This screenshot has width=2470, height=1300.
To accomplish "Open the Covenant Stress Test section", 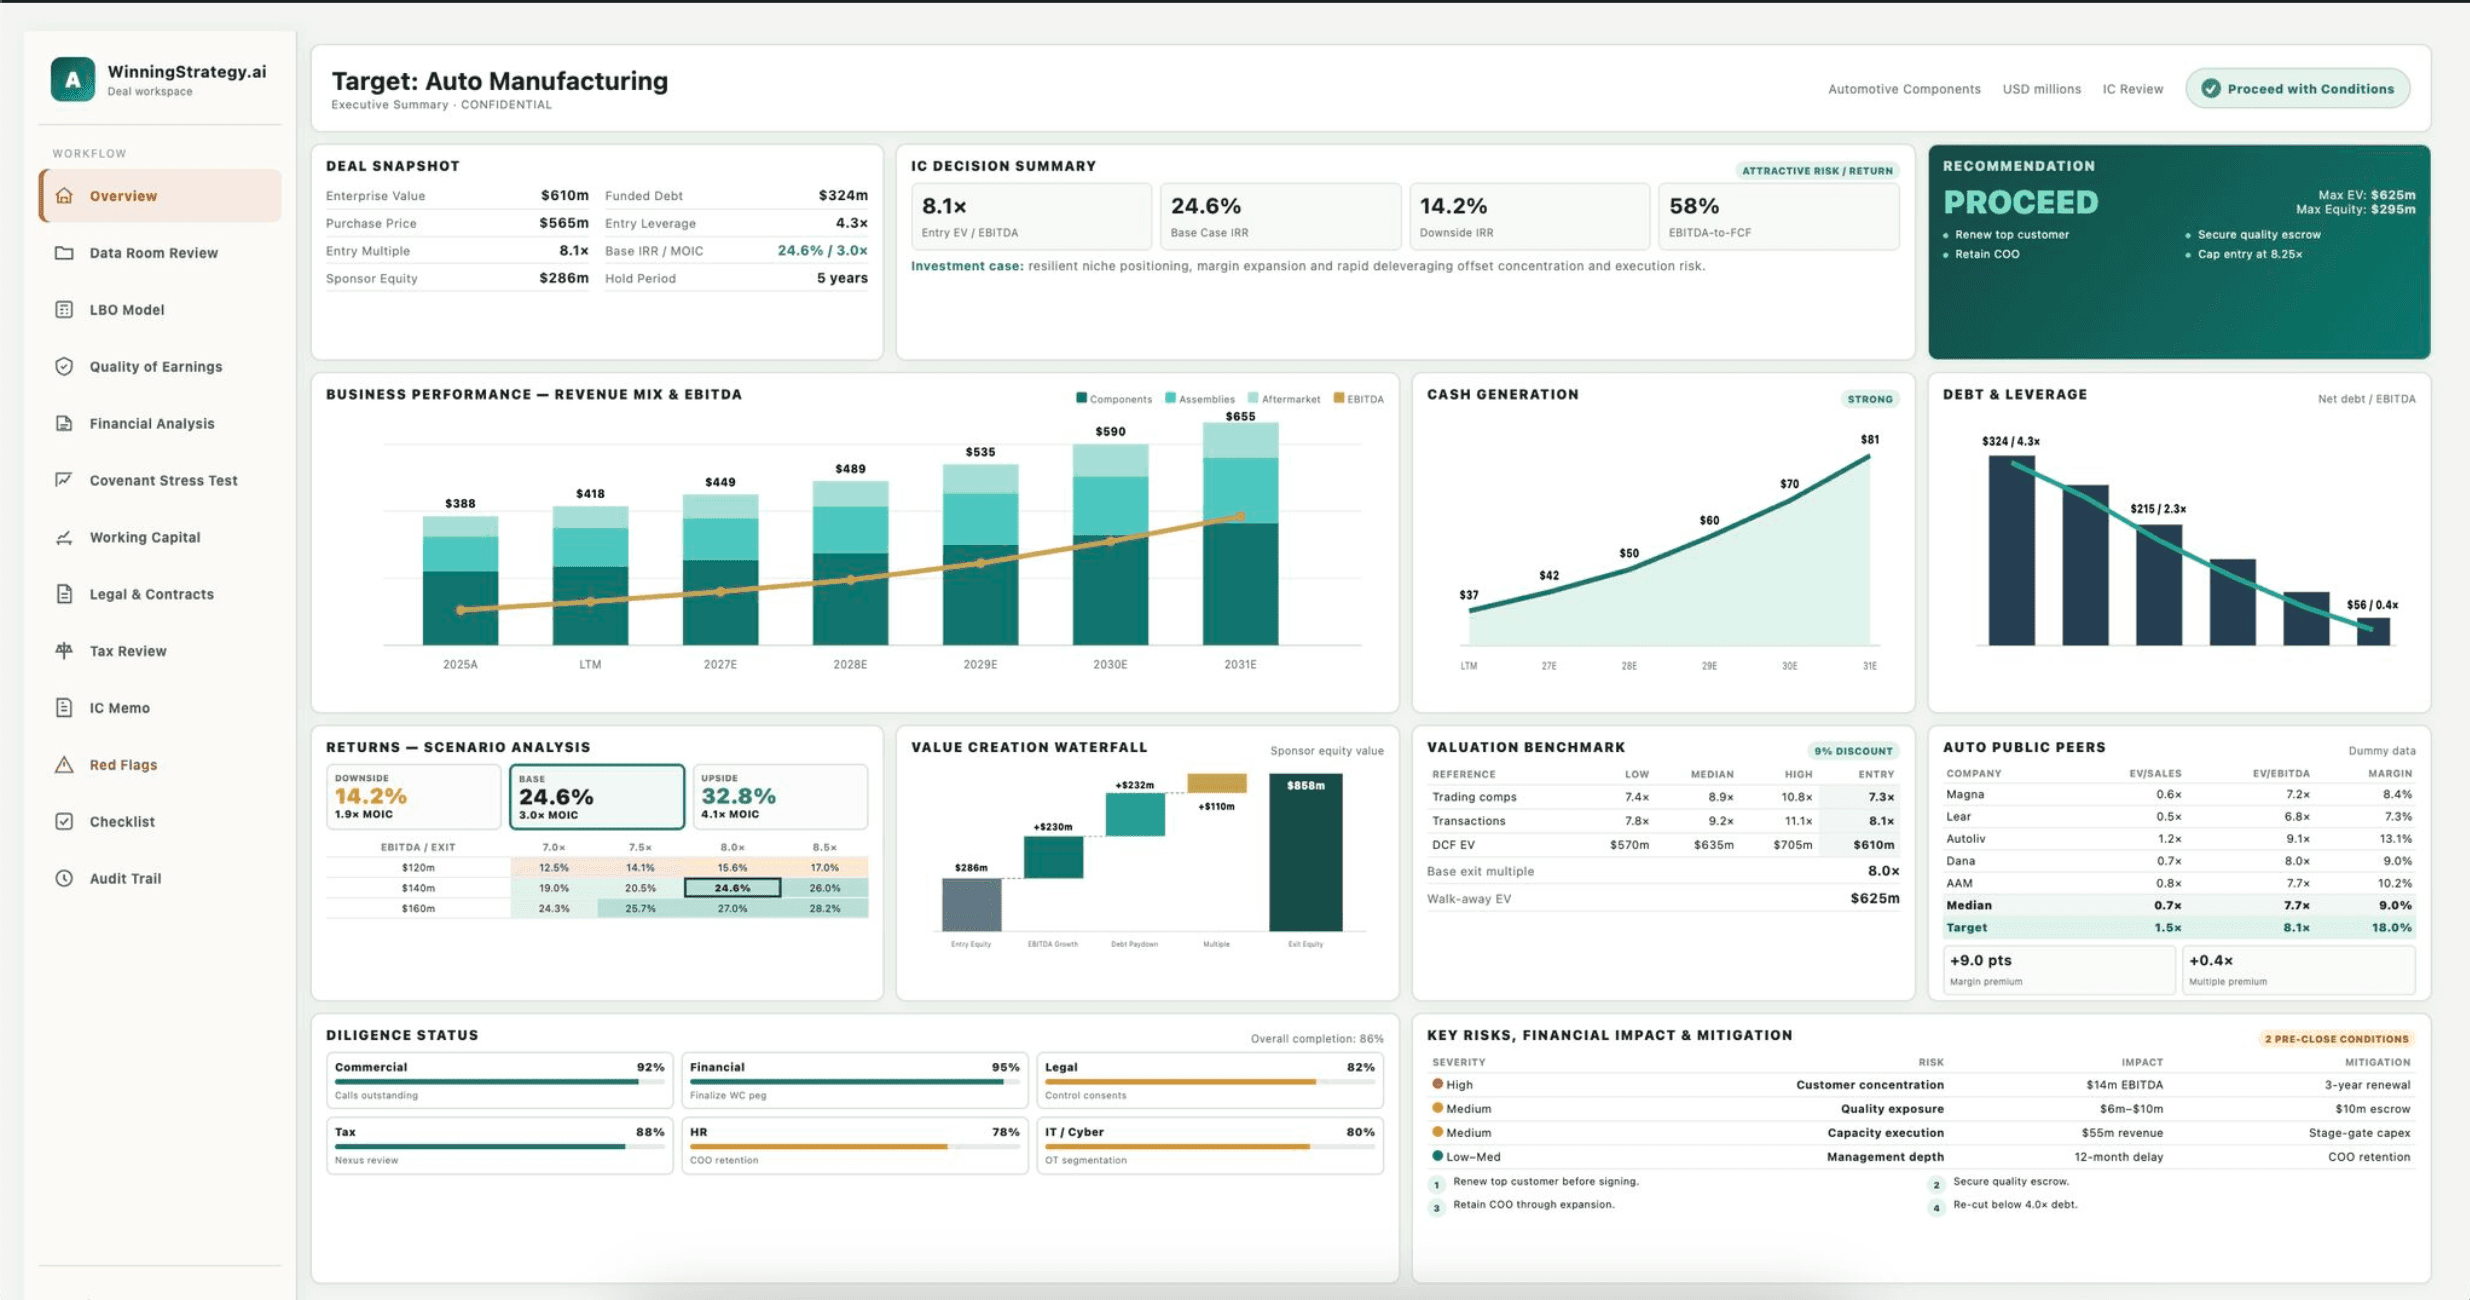I will (x=160, y=480).
